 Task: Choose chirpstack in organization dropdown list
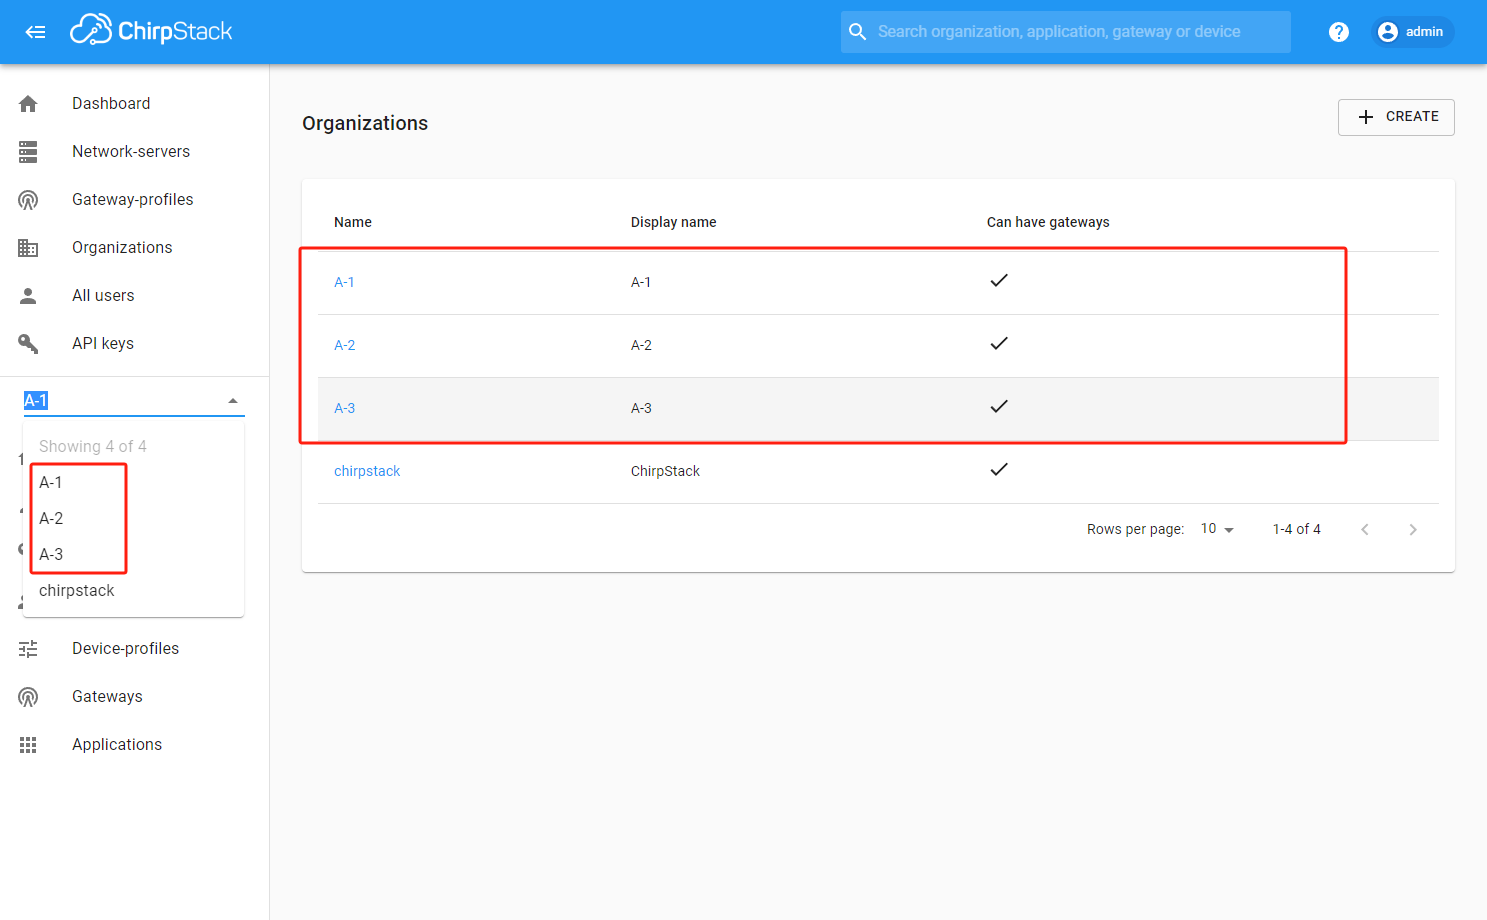[x=77, y=590]
